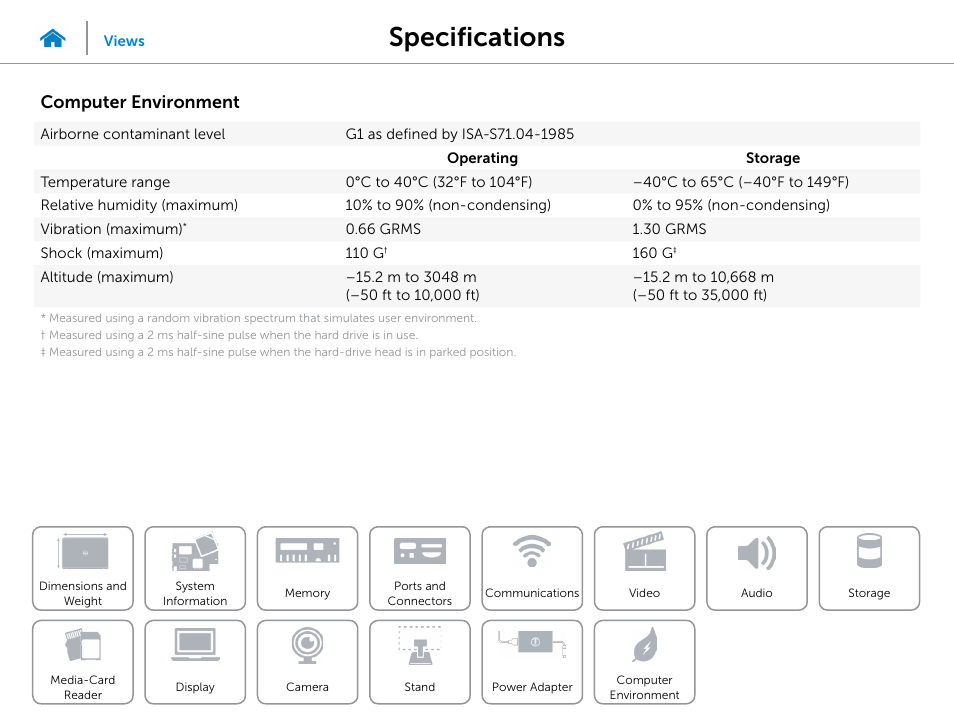Open the Communications tile
Image resolution: width=954 pixels, height=721 pixels.
point(532,568)
